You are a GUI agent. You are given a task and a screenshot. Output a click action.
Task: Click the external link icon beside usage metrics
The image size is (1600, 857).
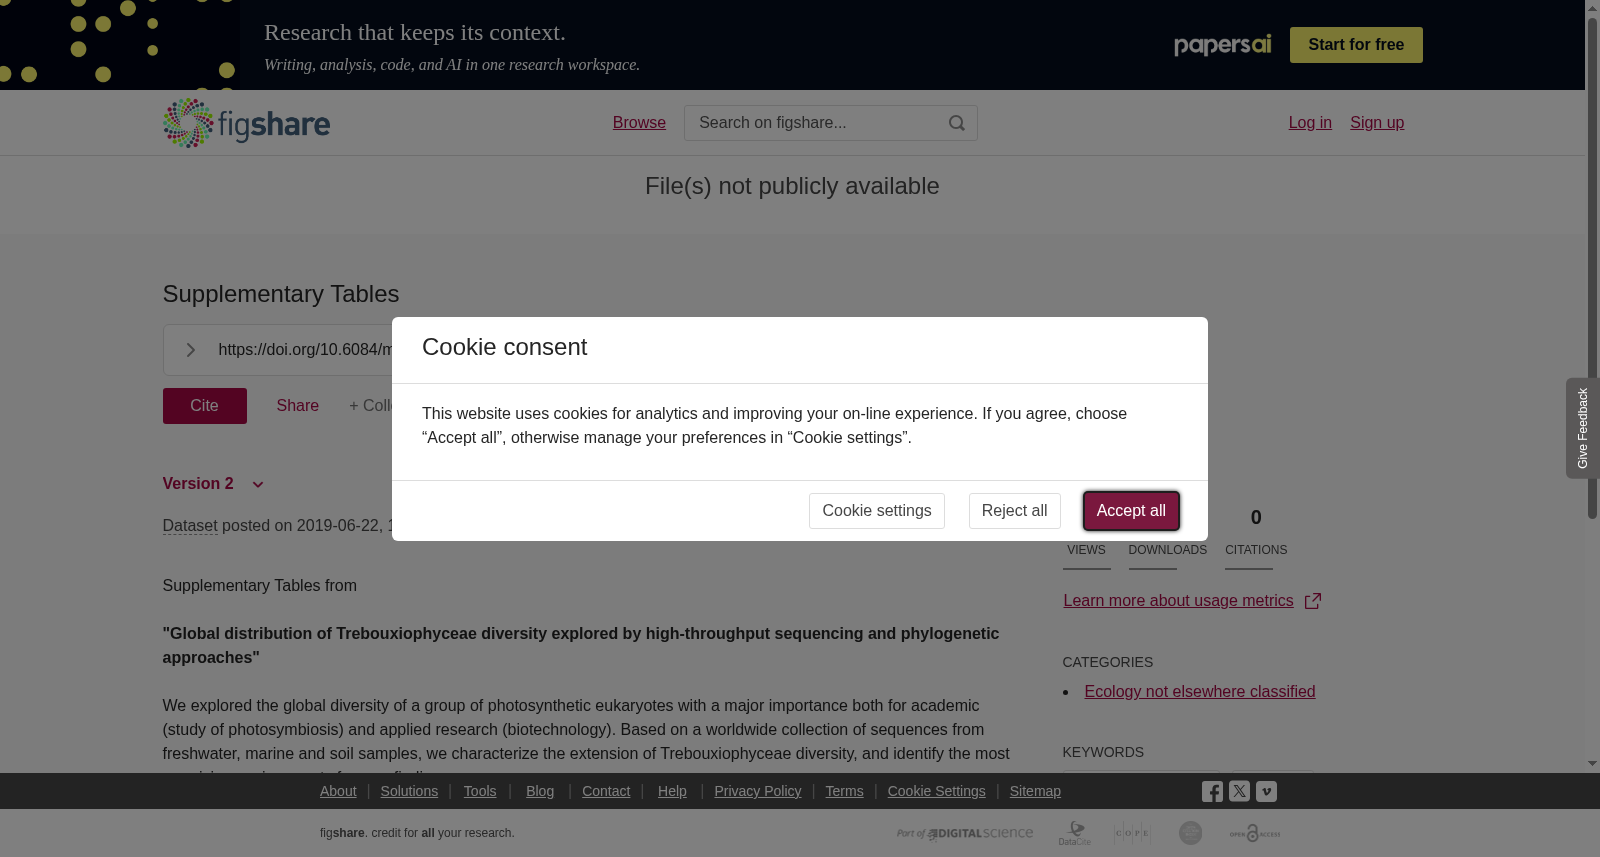pyautogui.click(x=1313, y=601)
